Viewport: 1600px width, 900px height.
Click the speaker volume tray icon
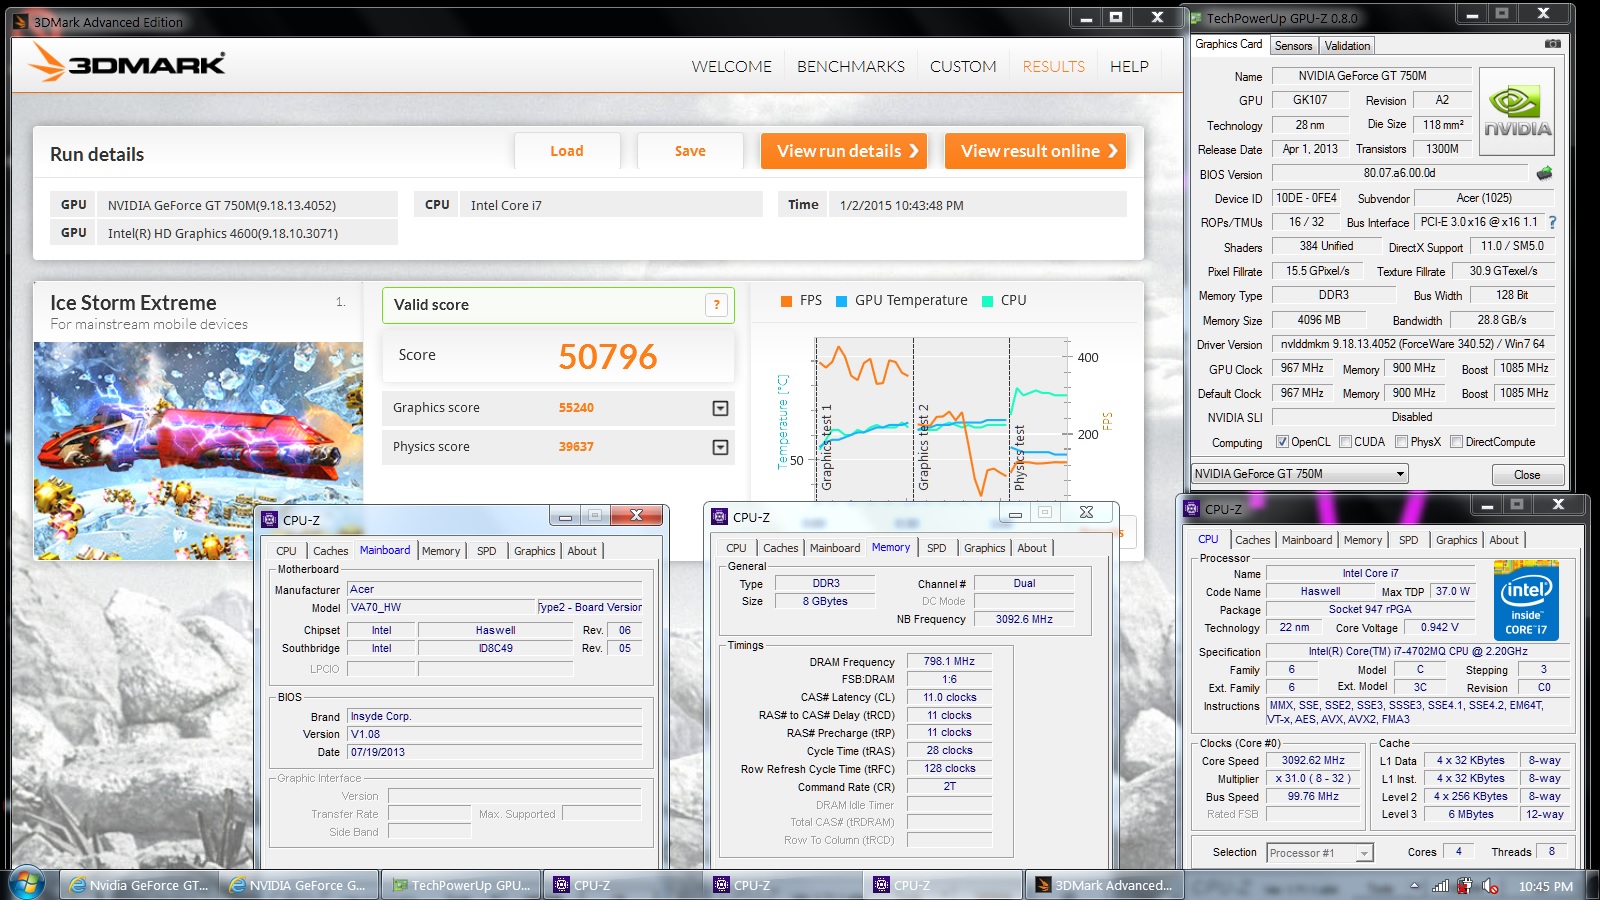click(x=1490, y=885)
